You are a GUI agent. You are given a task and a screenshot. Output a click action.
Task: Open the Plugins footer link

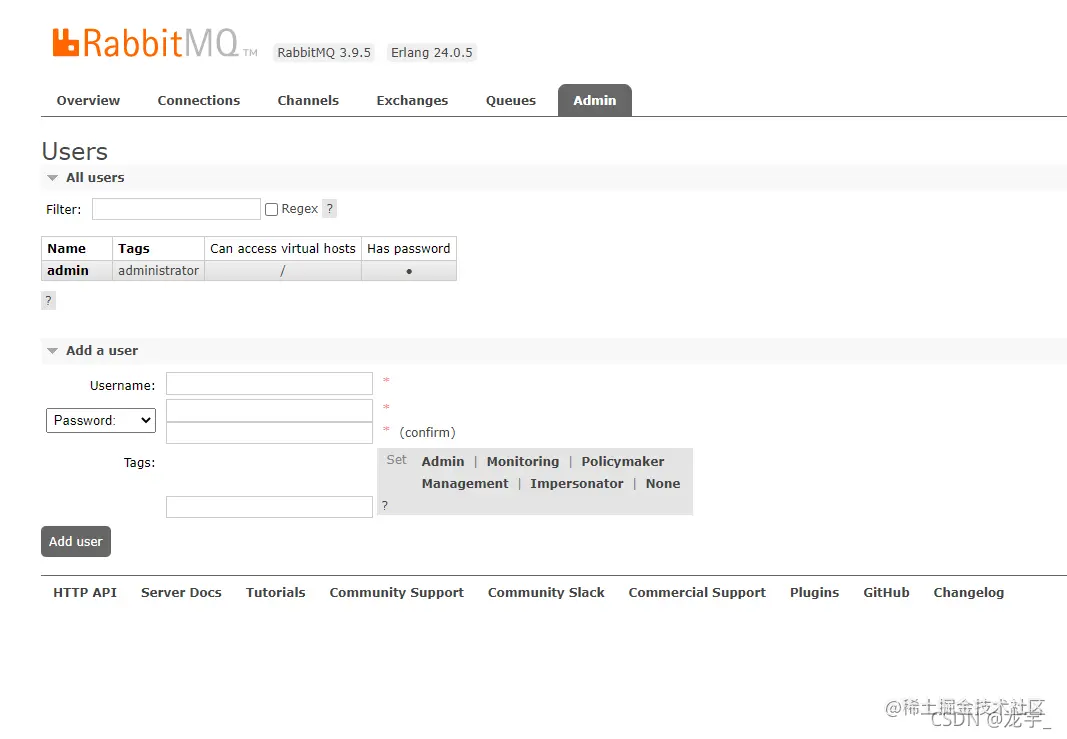pyautogui.click(x=815, y=593)
